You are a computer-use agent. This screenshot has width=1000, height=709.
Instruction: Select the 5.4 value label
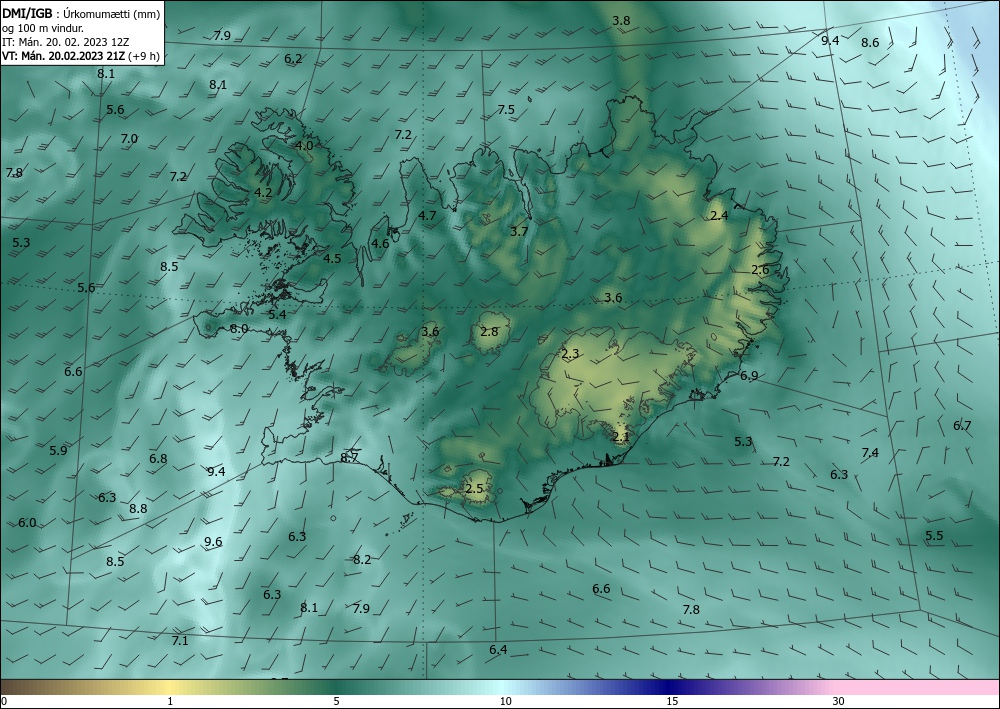(277, 314)
